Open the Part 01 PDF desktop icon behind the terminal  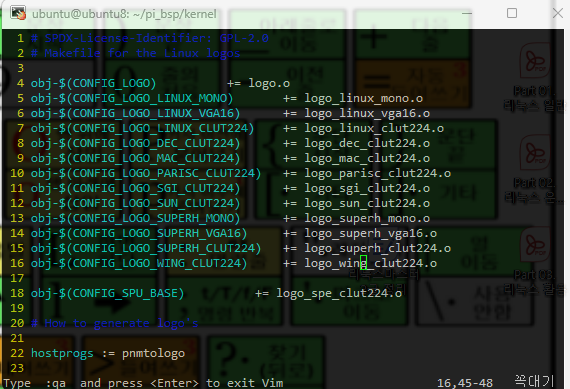tap(534, 77)
